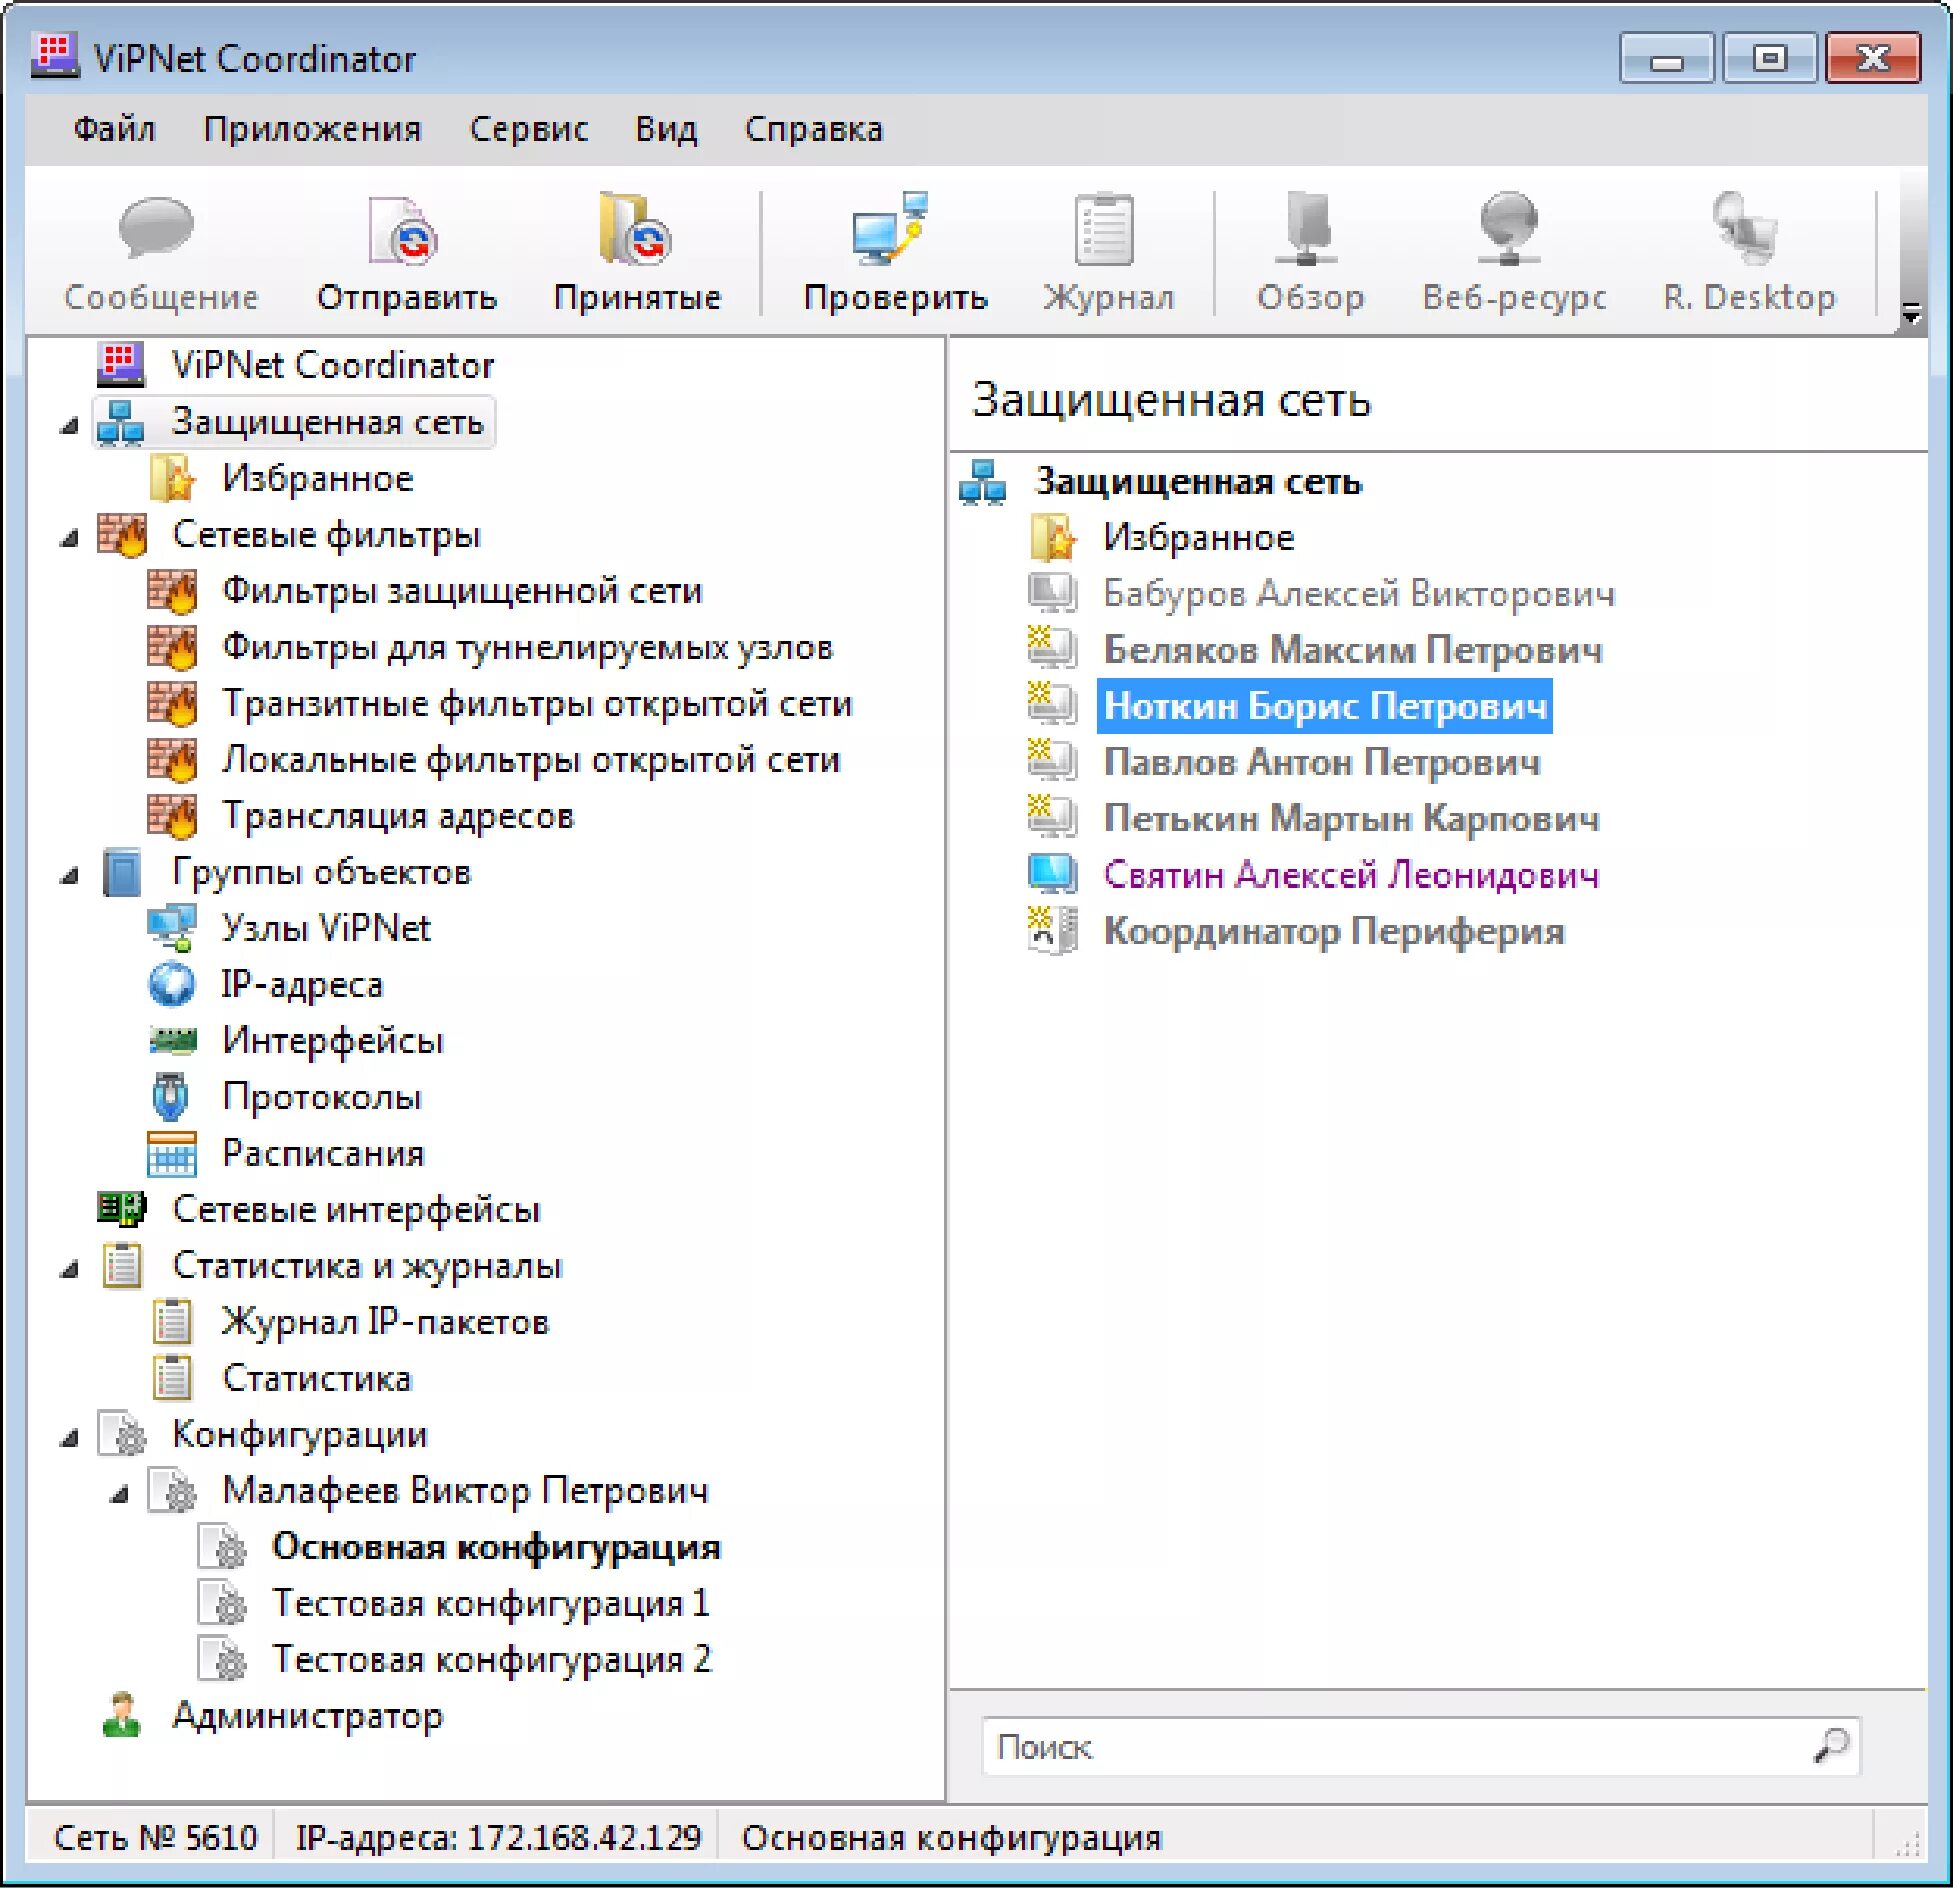Click the Веб-ресурс toolbar icon
Image resolution: width=1953 pixels, height=1888 pixels.
pos(1510,229)
